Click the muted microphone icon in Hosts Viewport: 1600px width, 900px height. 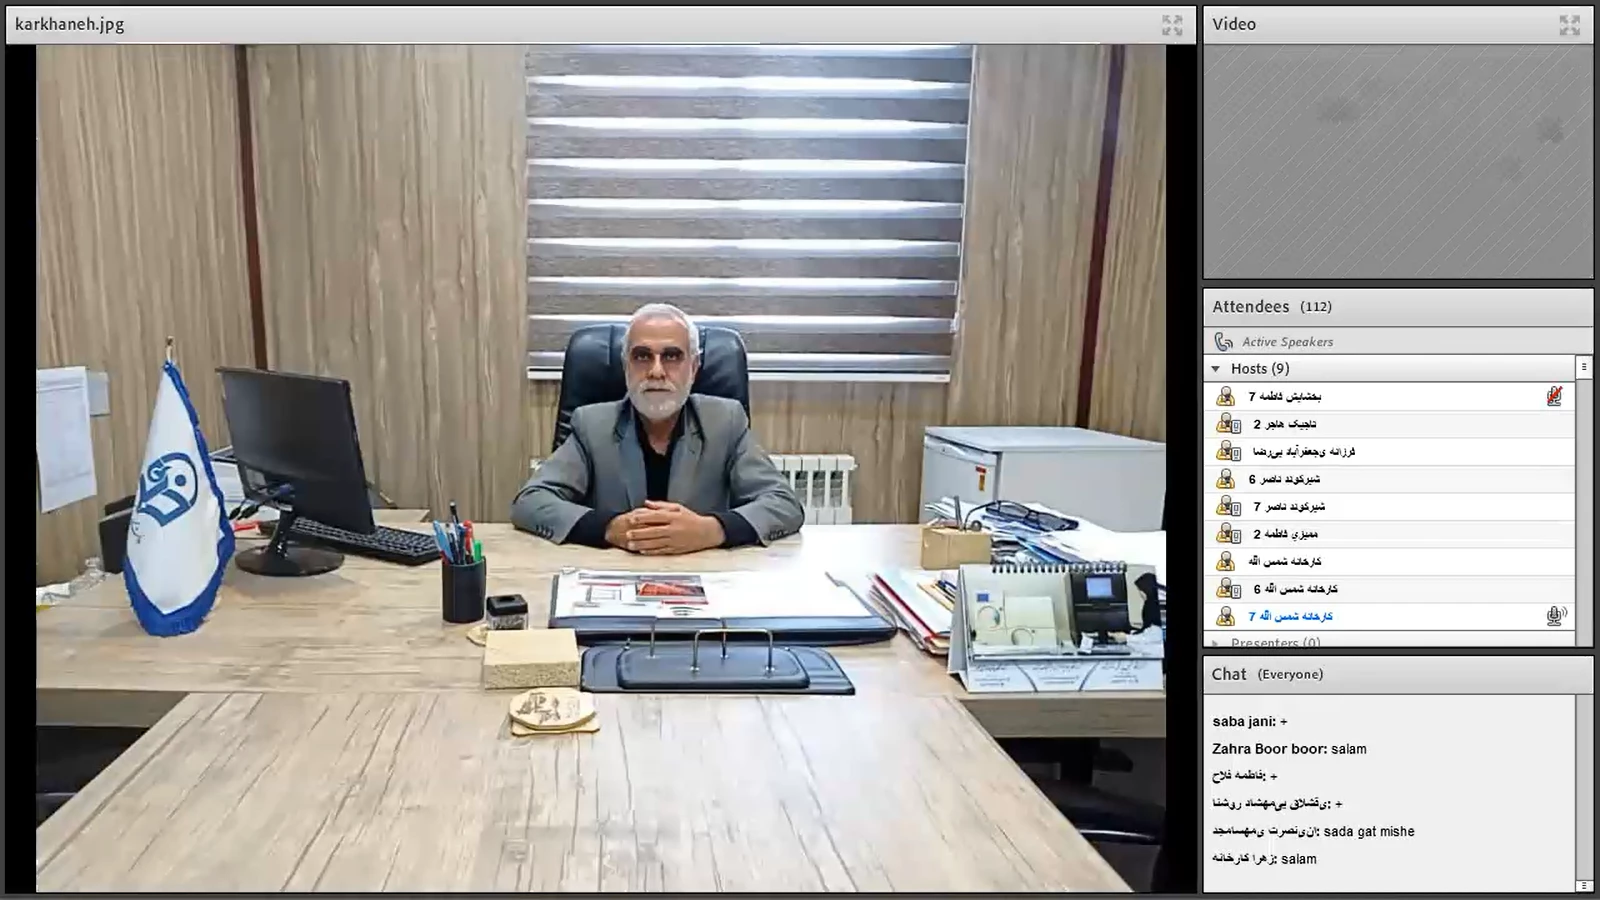pyautogui.click(x=1554, y=397)
